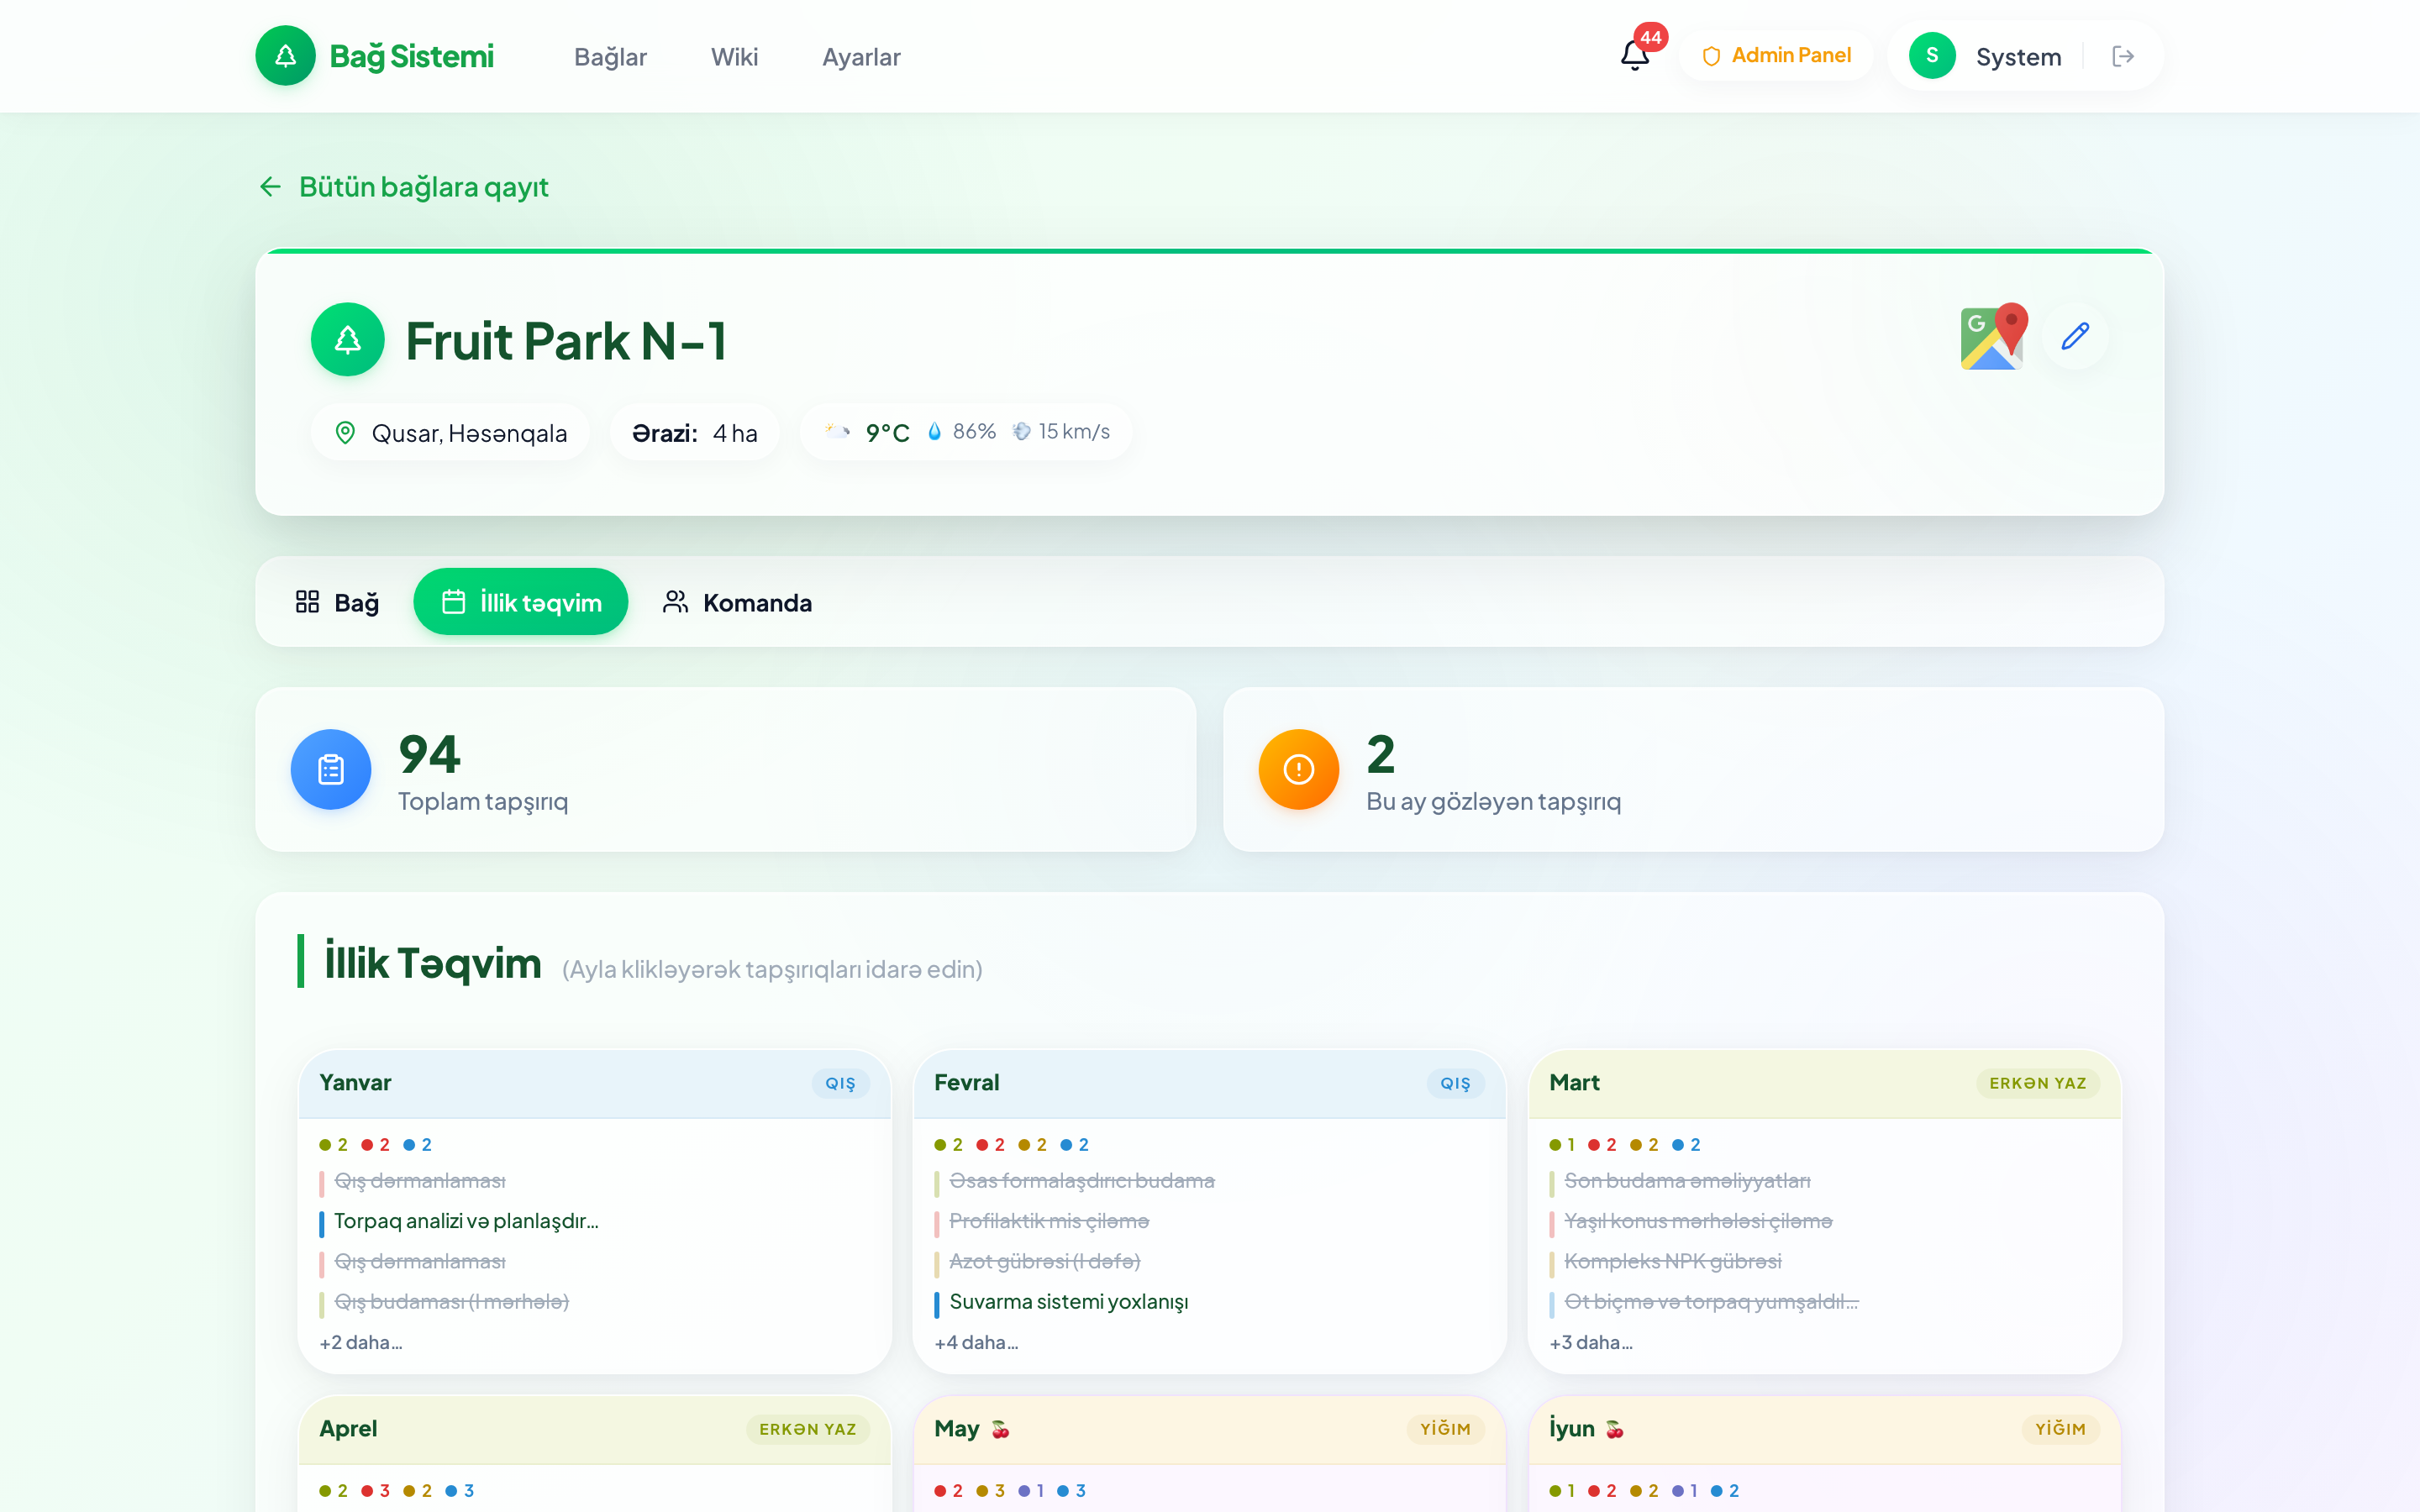Edit garden with pencil icon
The height and width of the screenshot is (1512, 2420).
[2076, 337]
